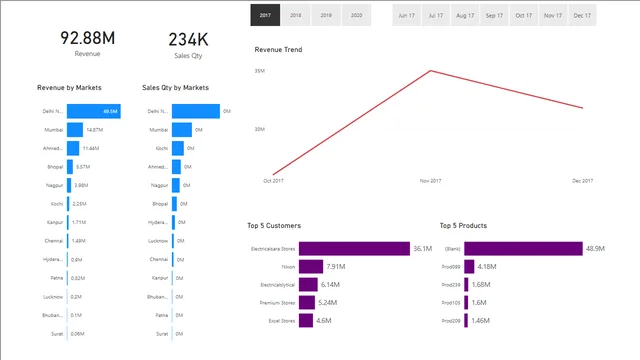Select Kochi bar in Sales Qty by Markets

[178, 148]
